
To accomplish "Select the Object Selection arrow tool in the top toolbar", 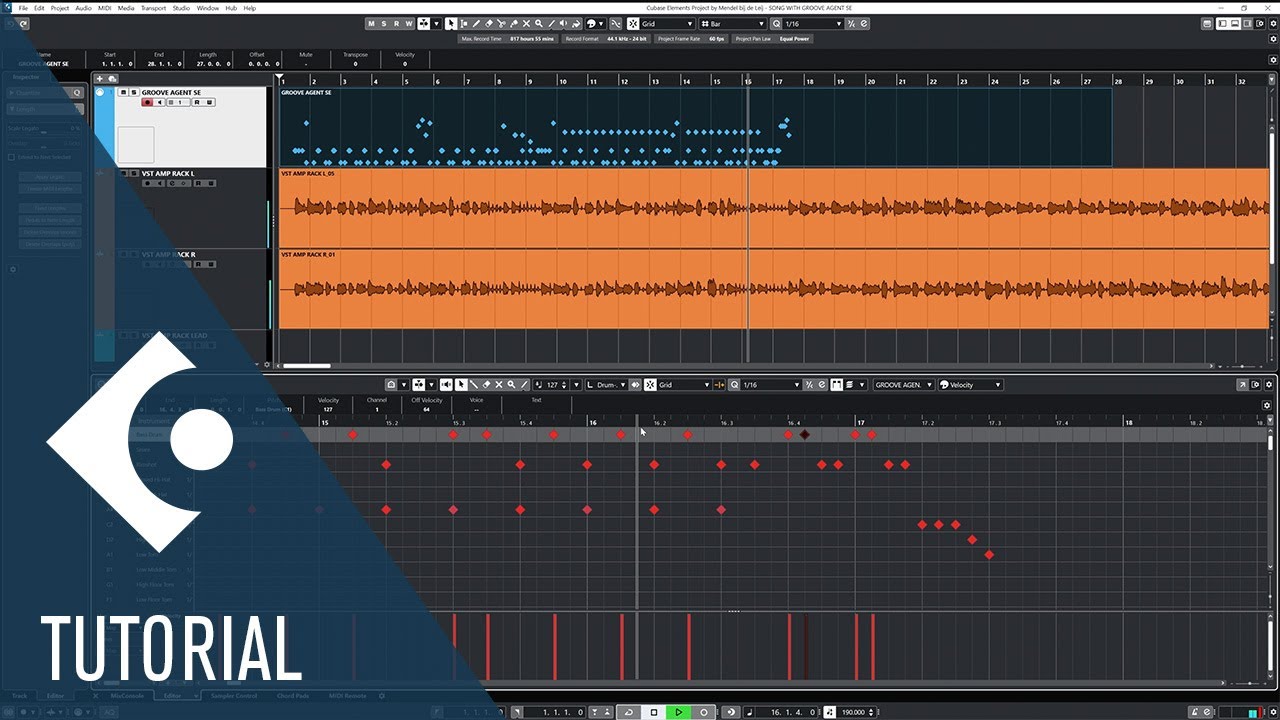I will [x=451, y=23].
